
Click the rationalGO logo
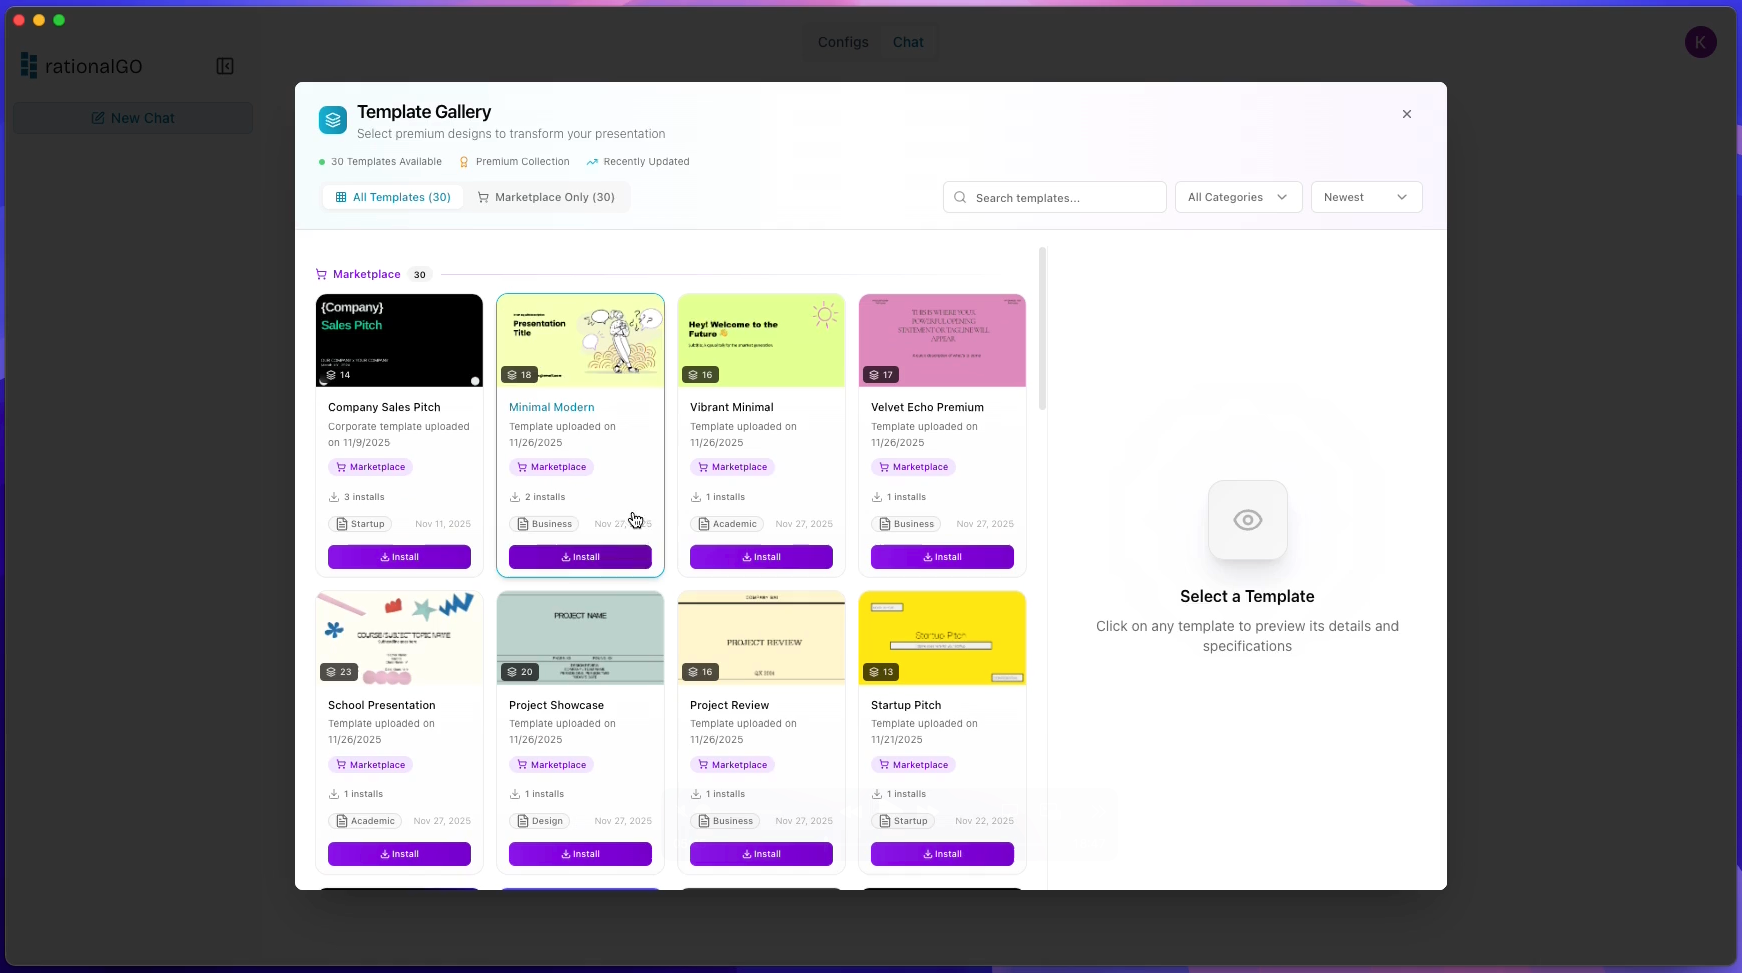82,66
